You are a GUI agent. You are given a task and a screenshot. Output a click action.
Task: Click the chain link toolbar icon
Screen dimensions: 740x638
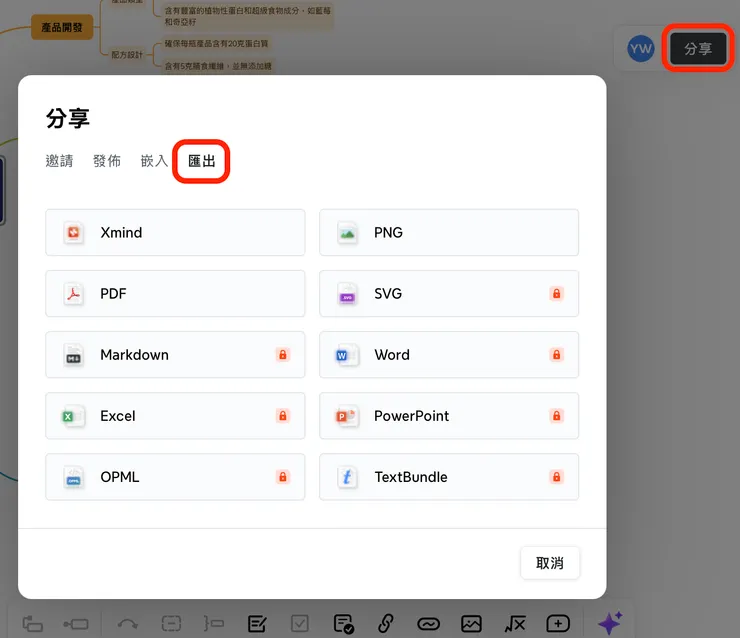pyautogui.click(x=386, y=624)
